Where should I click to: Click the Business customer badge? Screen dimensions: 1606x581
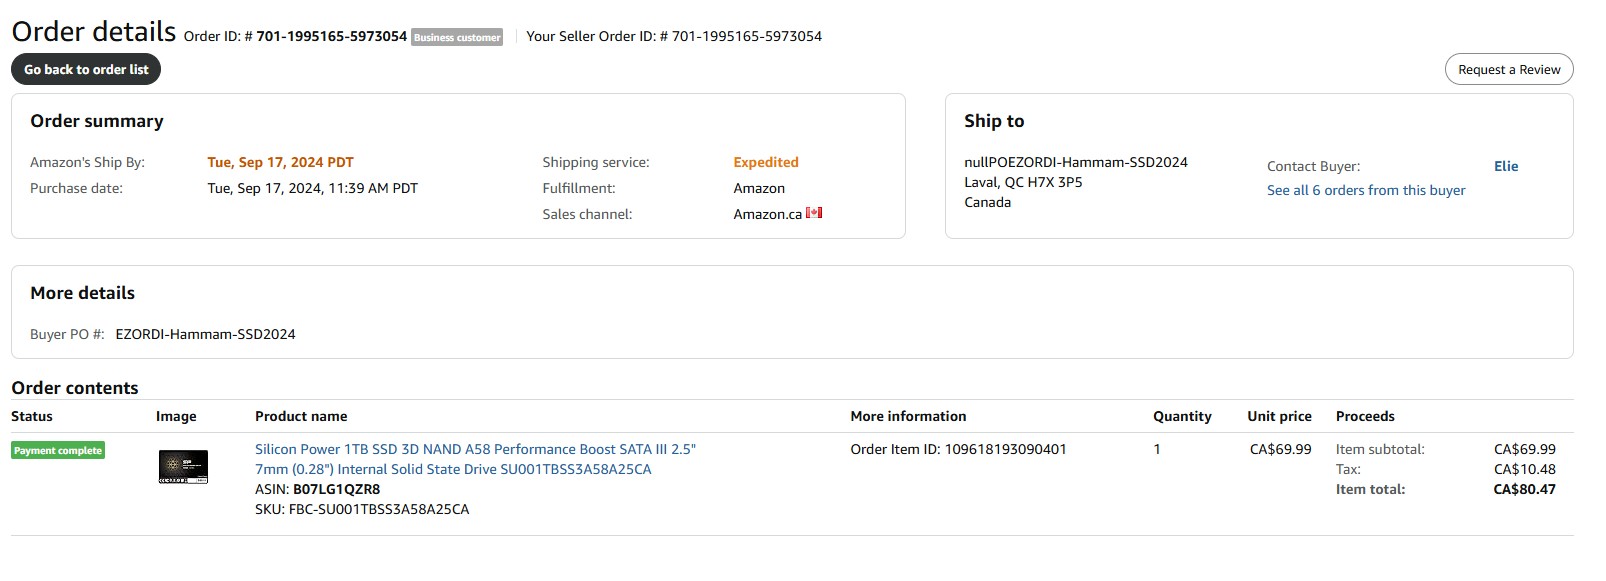[457, 37]
